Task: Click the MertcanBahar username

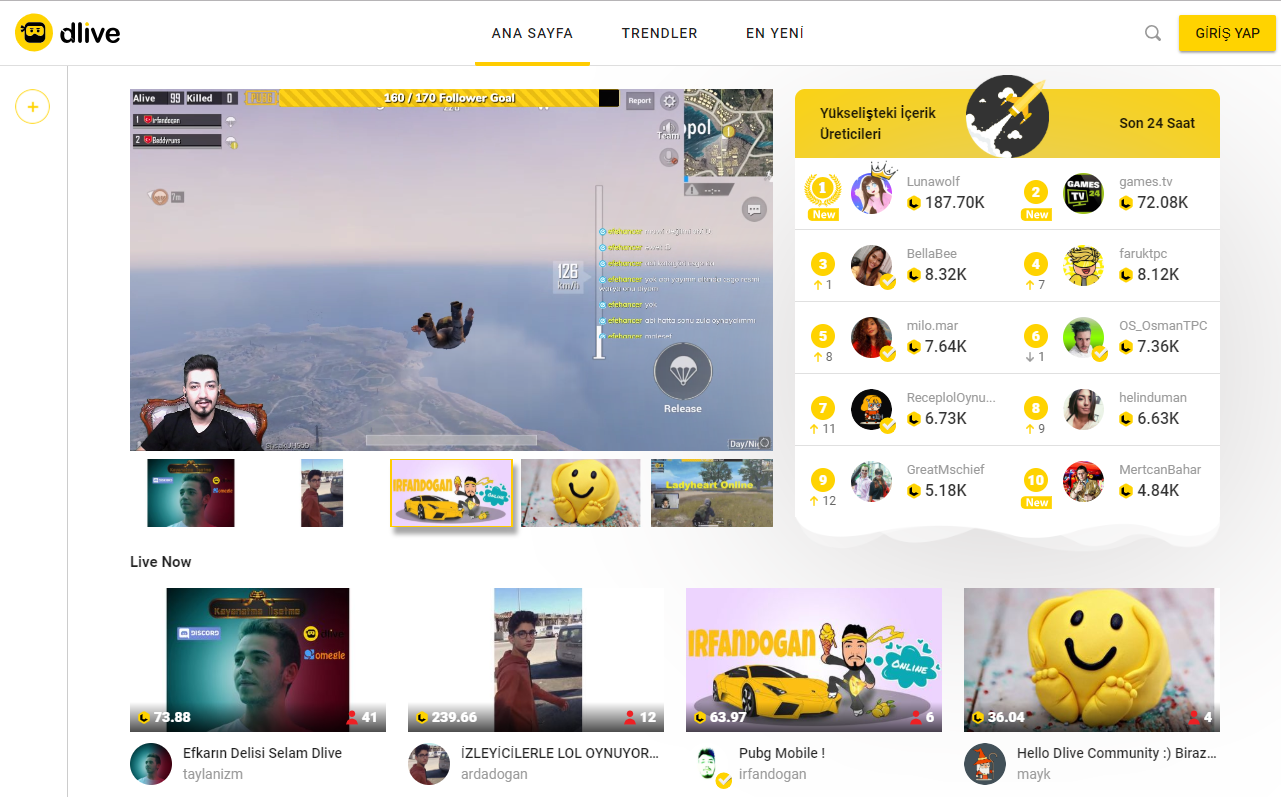Action: [1160, 469]
